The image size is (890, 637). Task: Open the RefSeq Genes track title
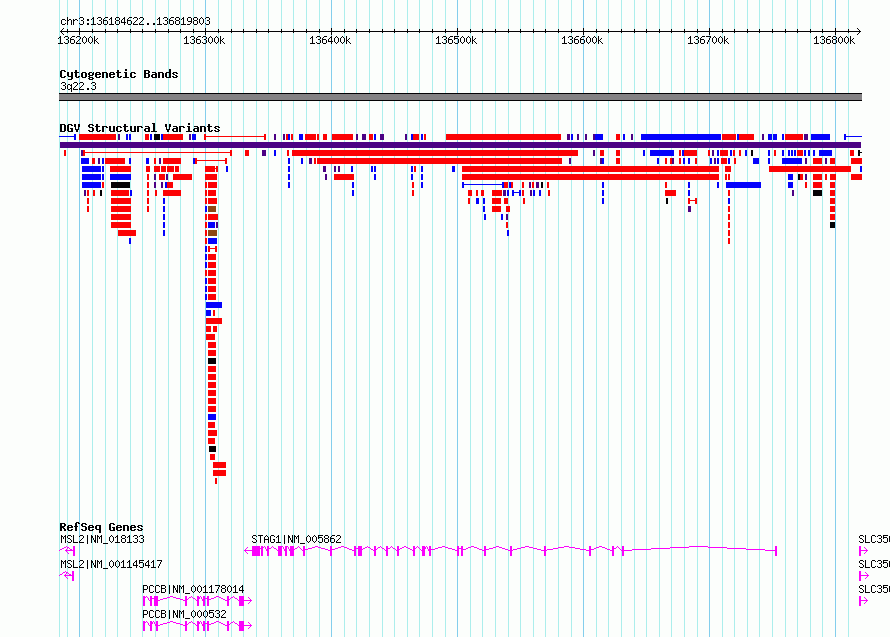(x=102, y=527)
